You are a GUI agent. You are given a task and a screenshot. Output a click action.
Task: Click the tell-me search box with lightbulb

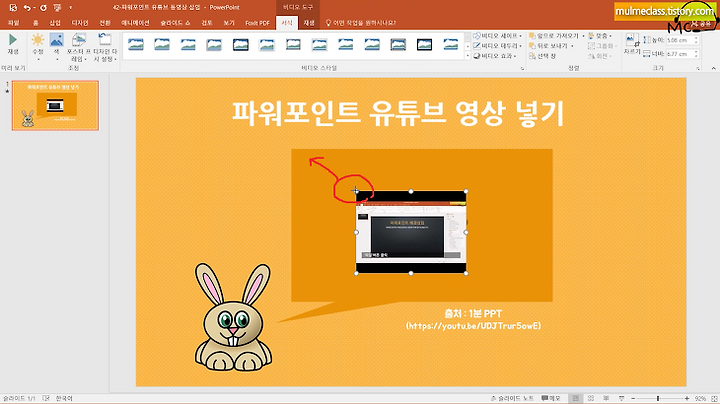(x=360, y=23)
